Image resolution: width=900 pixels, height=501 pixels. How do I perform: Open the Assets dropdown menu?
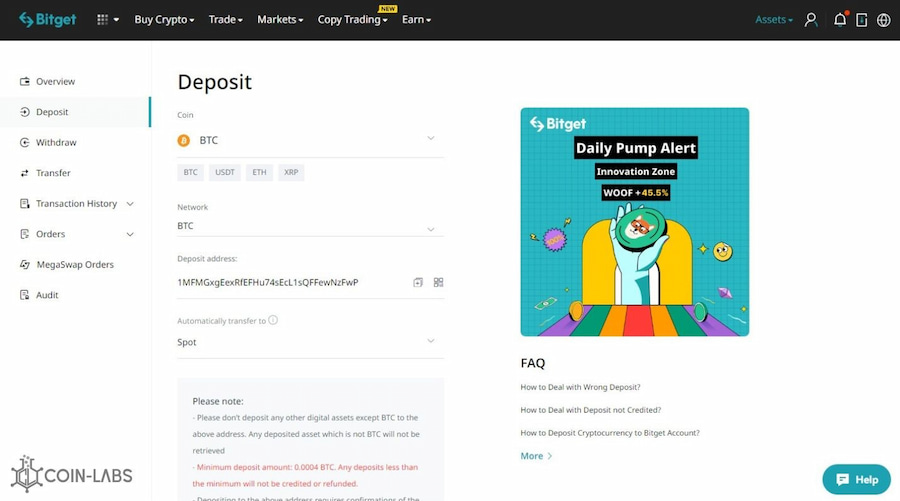(774, 20)
